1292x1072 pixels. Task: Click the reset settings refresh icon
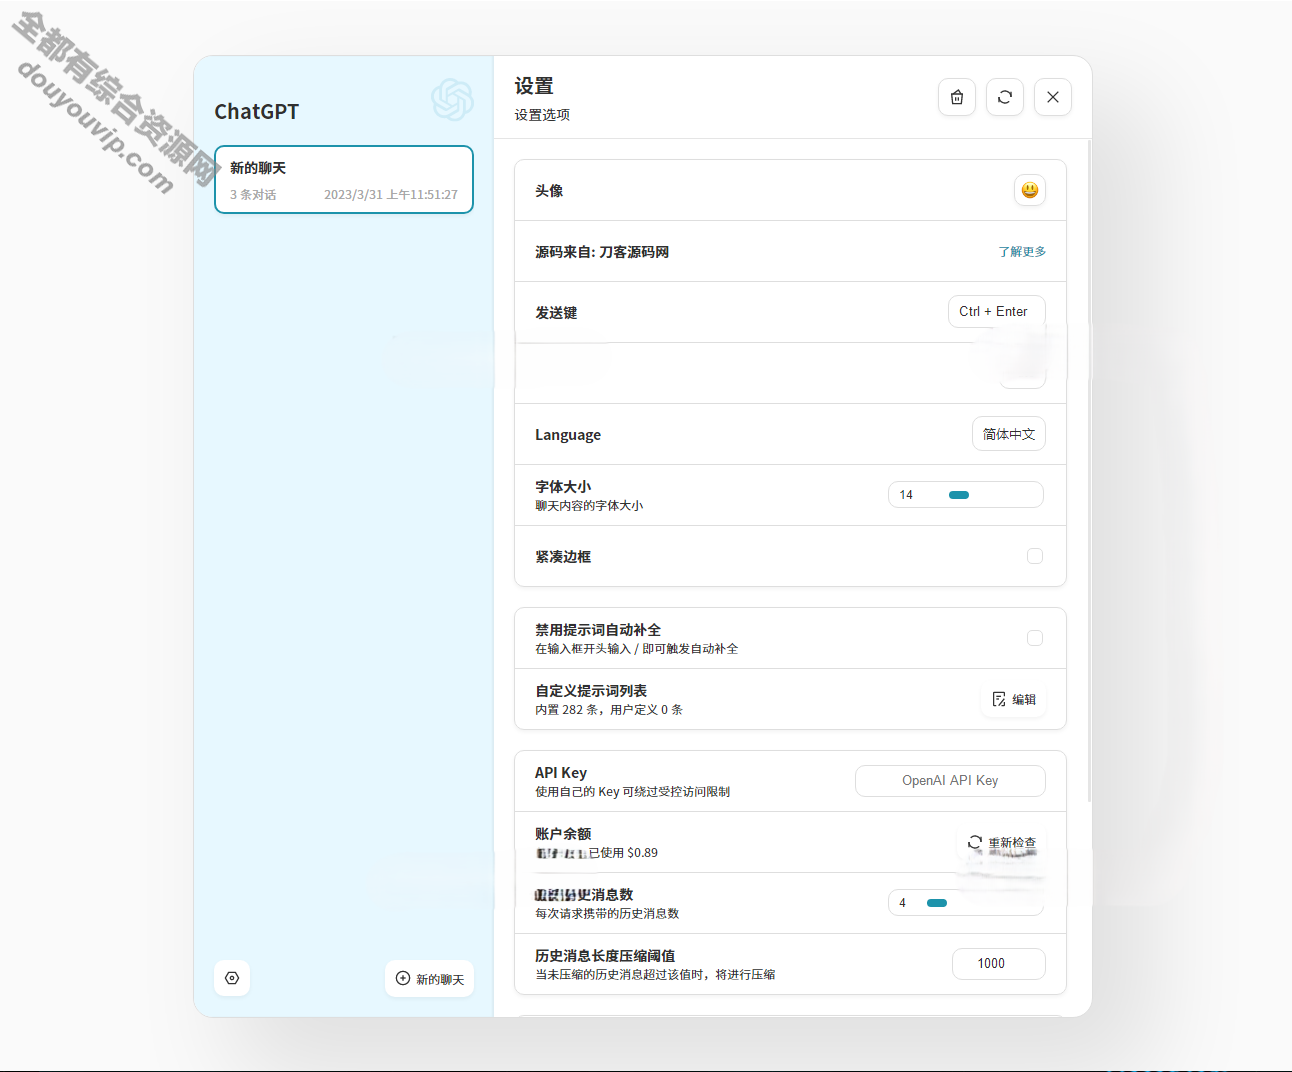1005,97
